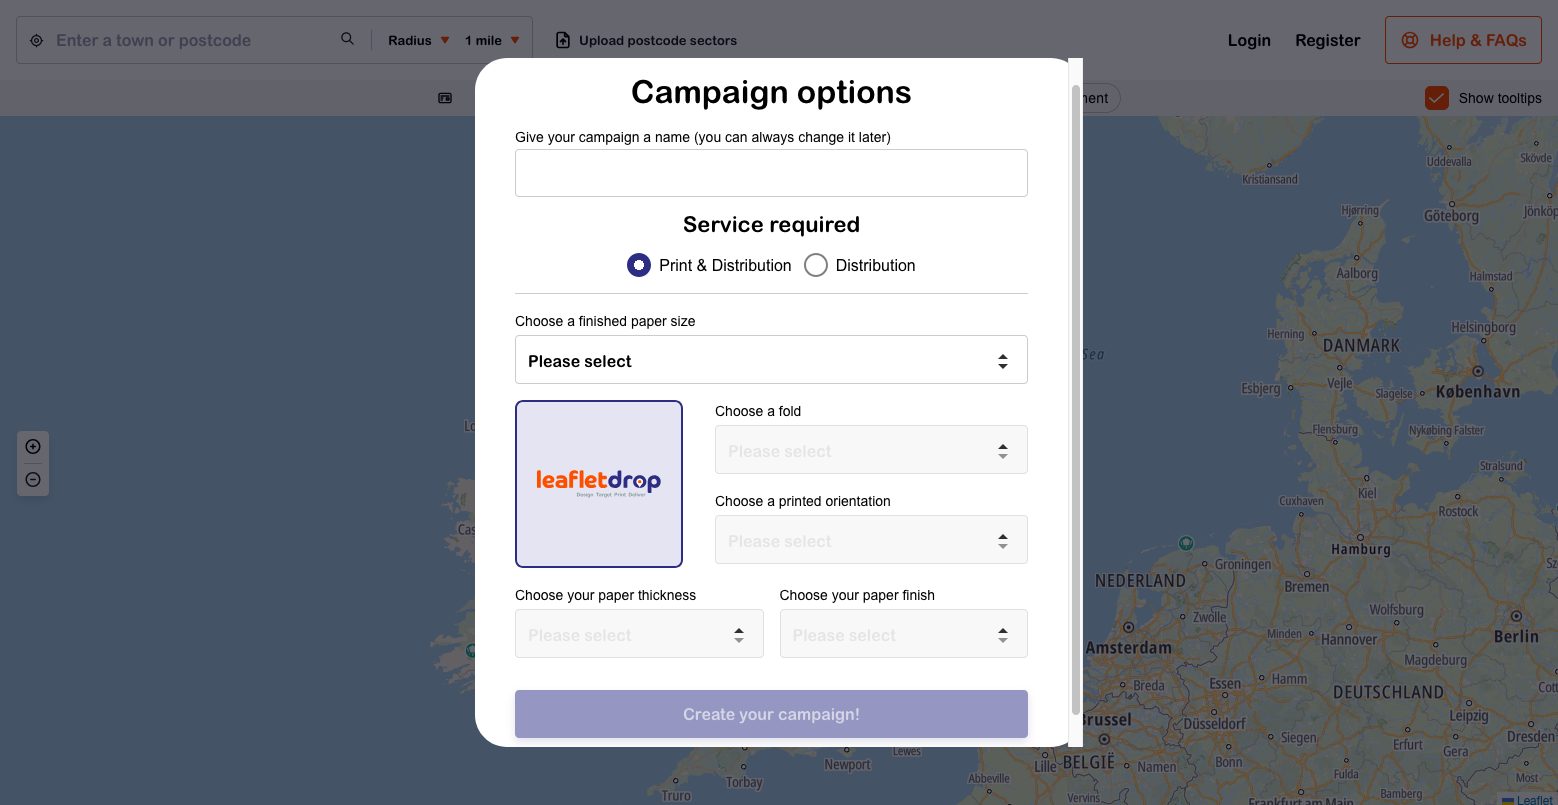Open the finished paper size dropdown
Screen dimensions: 1558x805
[771, 360]
